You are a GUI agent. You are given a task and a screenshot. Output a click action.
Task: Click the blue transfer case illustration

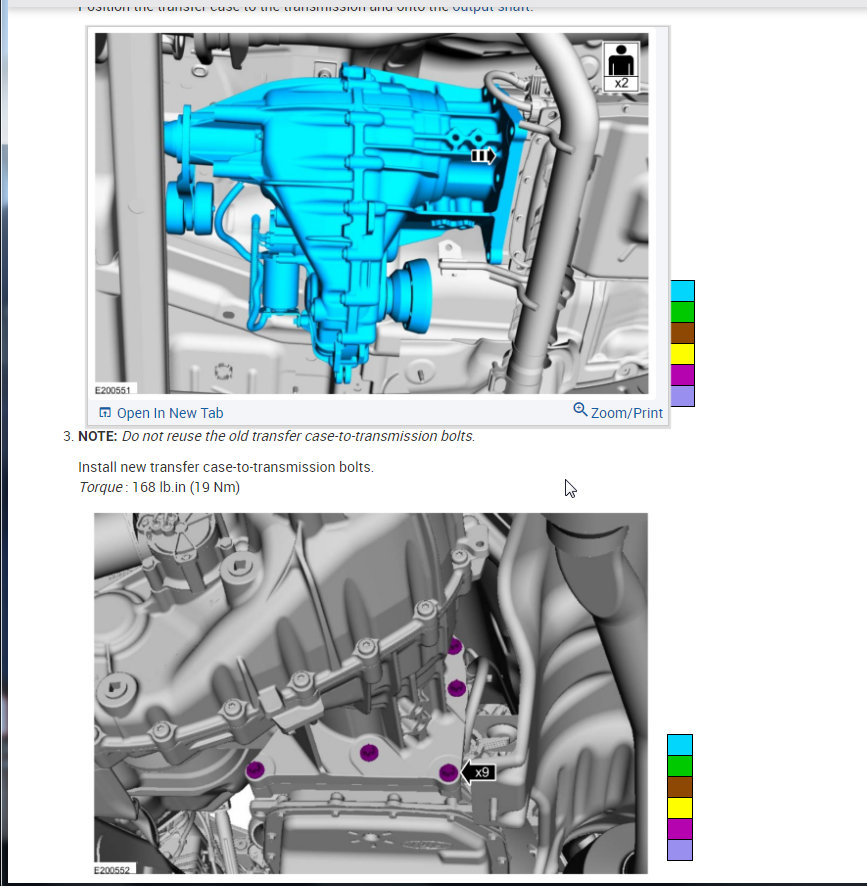point(371,213)
